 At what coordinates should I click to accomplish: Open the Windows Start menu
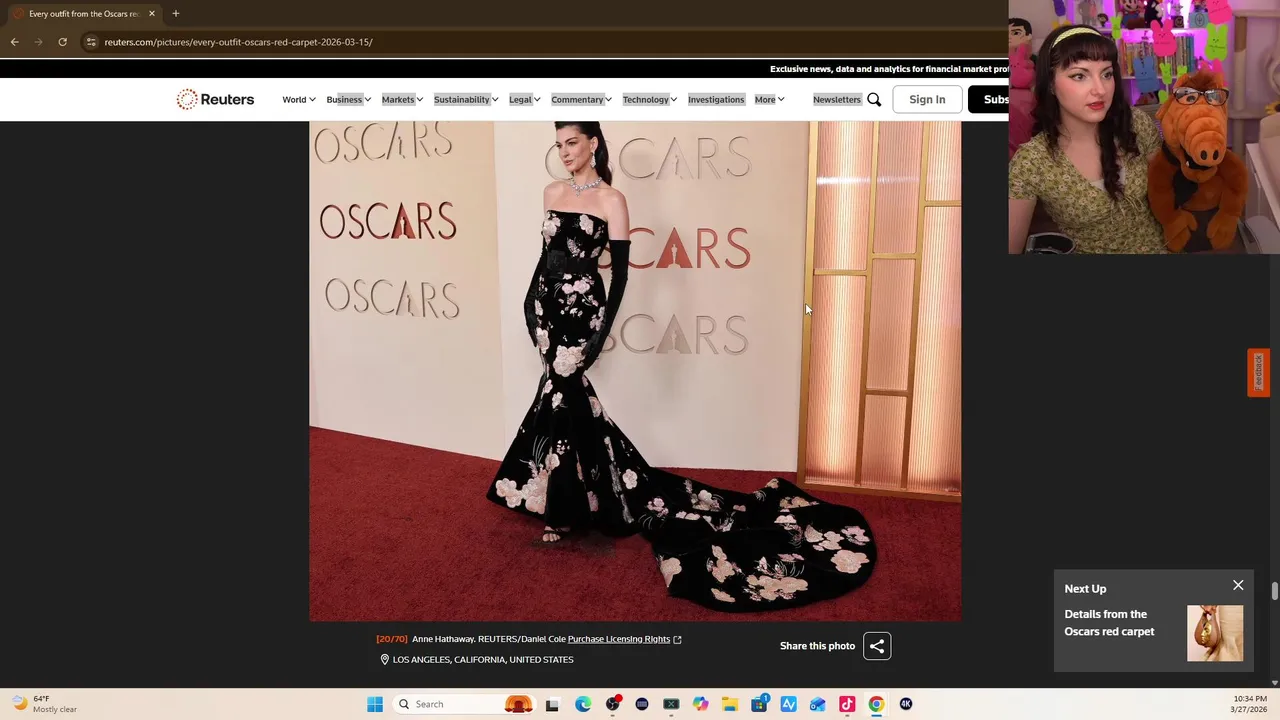click(375, 704)
